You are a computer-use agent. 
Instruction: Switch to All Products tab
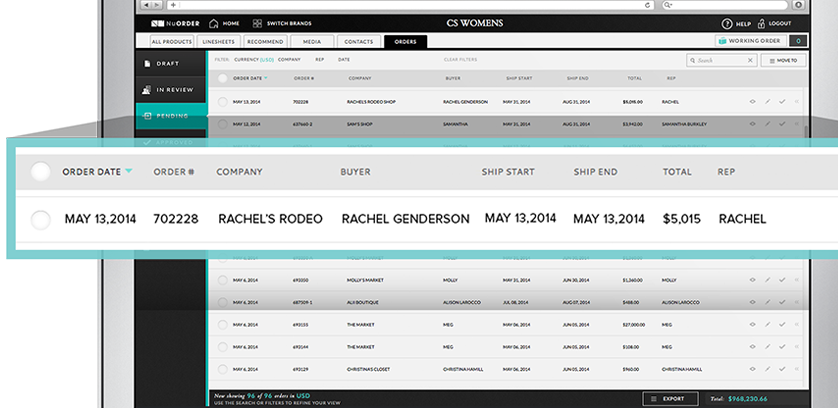pos(171,42)
